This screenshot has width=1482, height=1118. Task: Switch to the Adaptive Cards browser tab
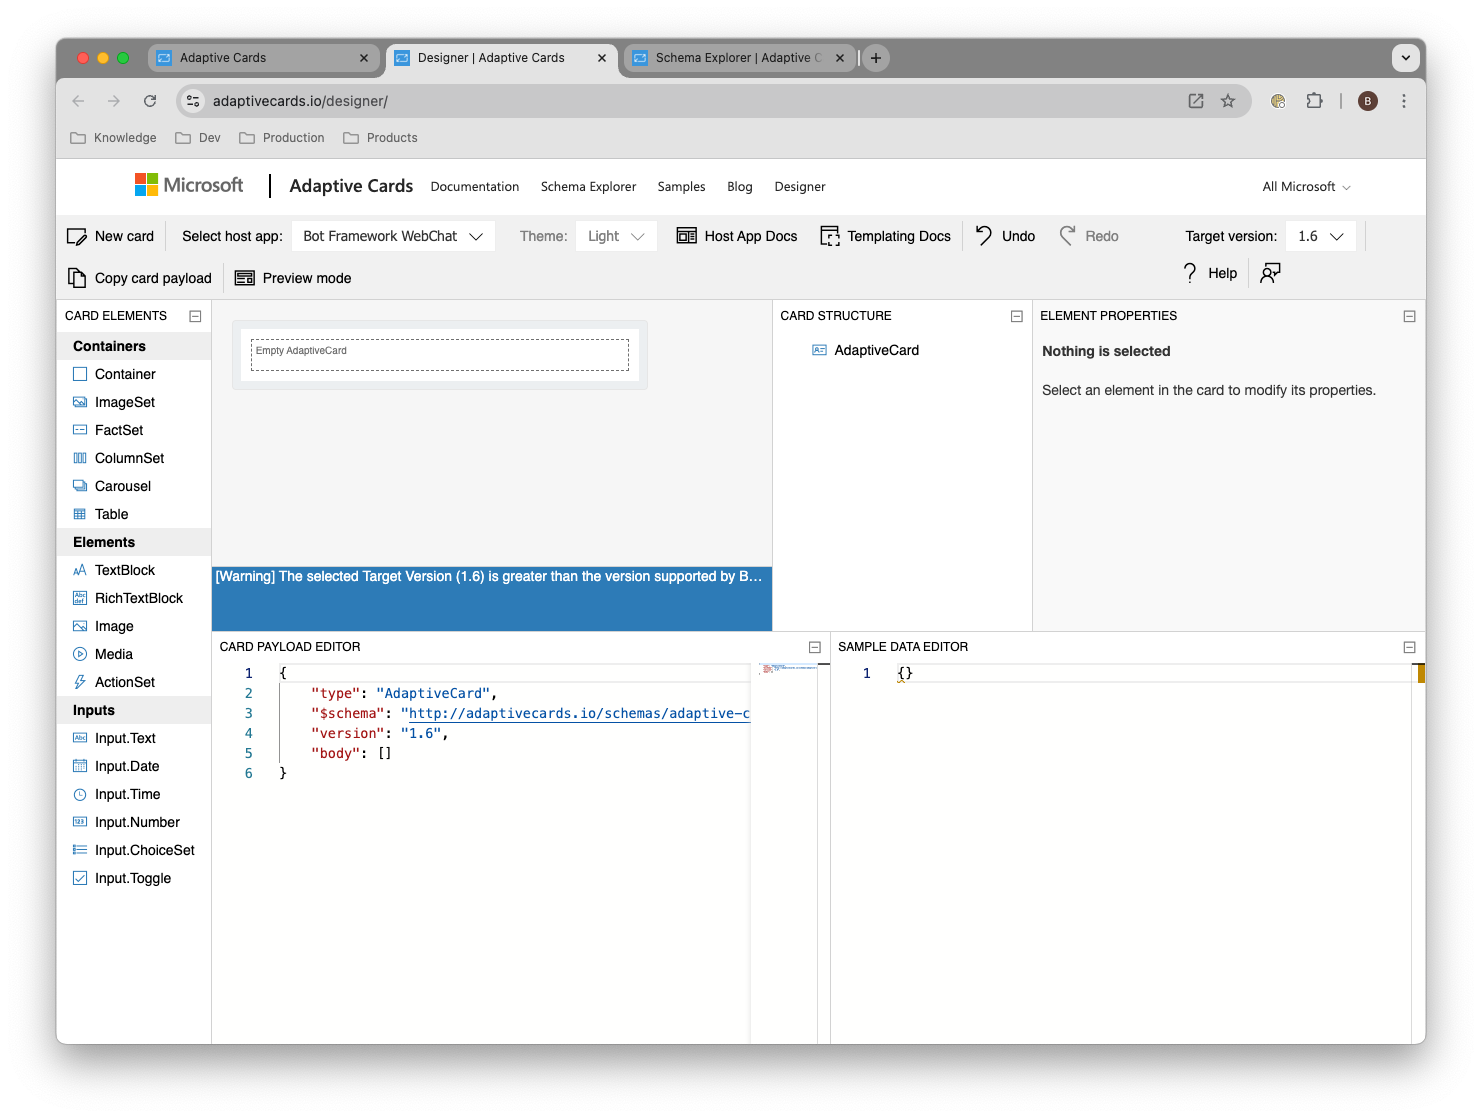coord(264,58)
